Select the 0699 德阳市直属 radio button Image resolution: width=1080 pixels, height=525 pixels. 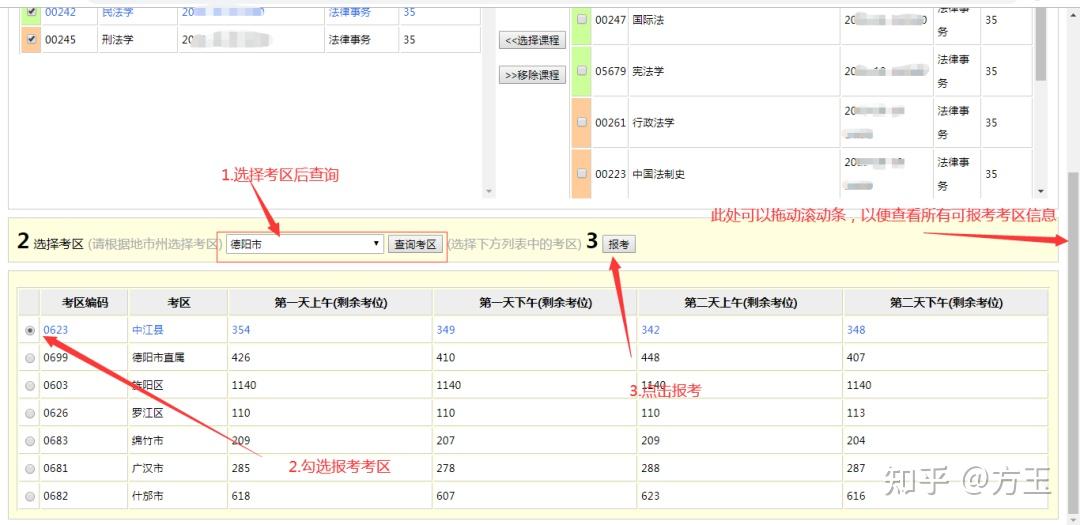(30, 358)
